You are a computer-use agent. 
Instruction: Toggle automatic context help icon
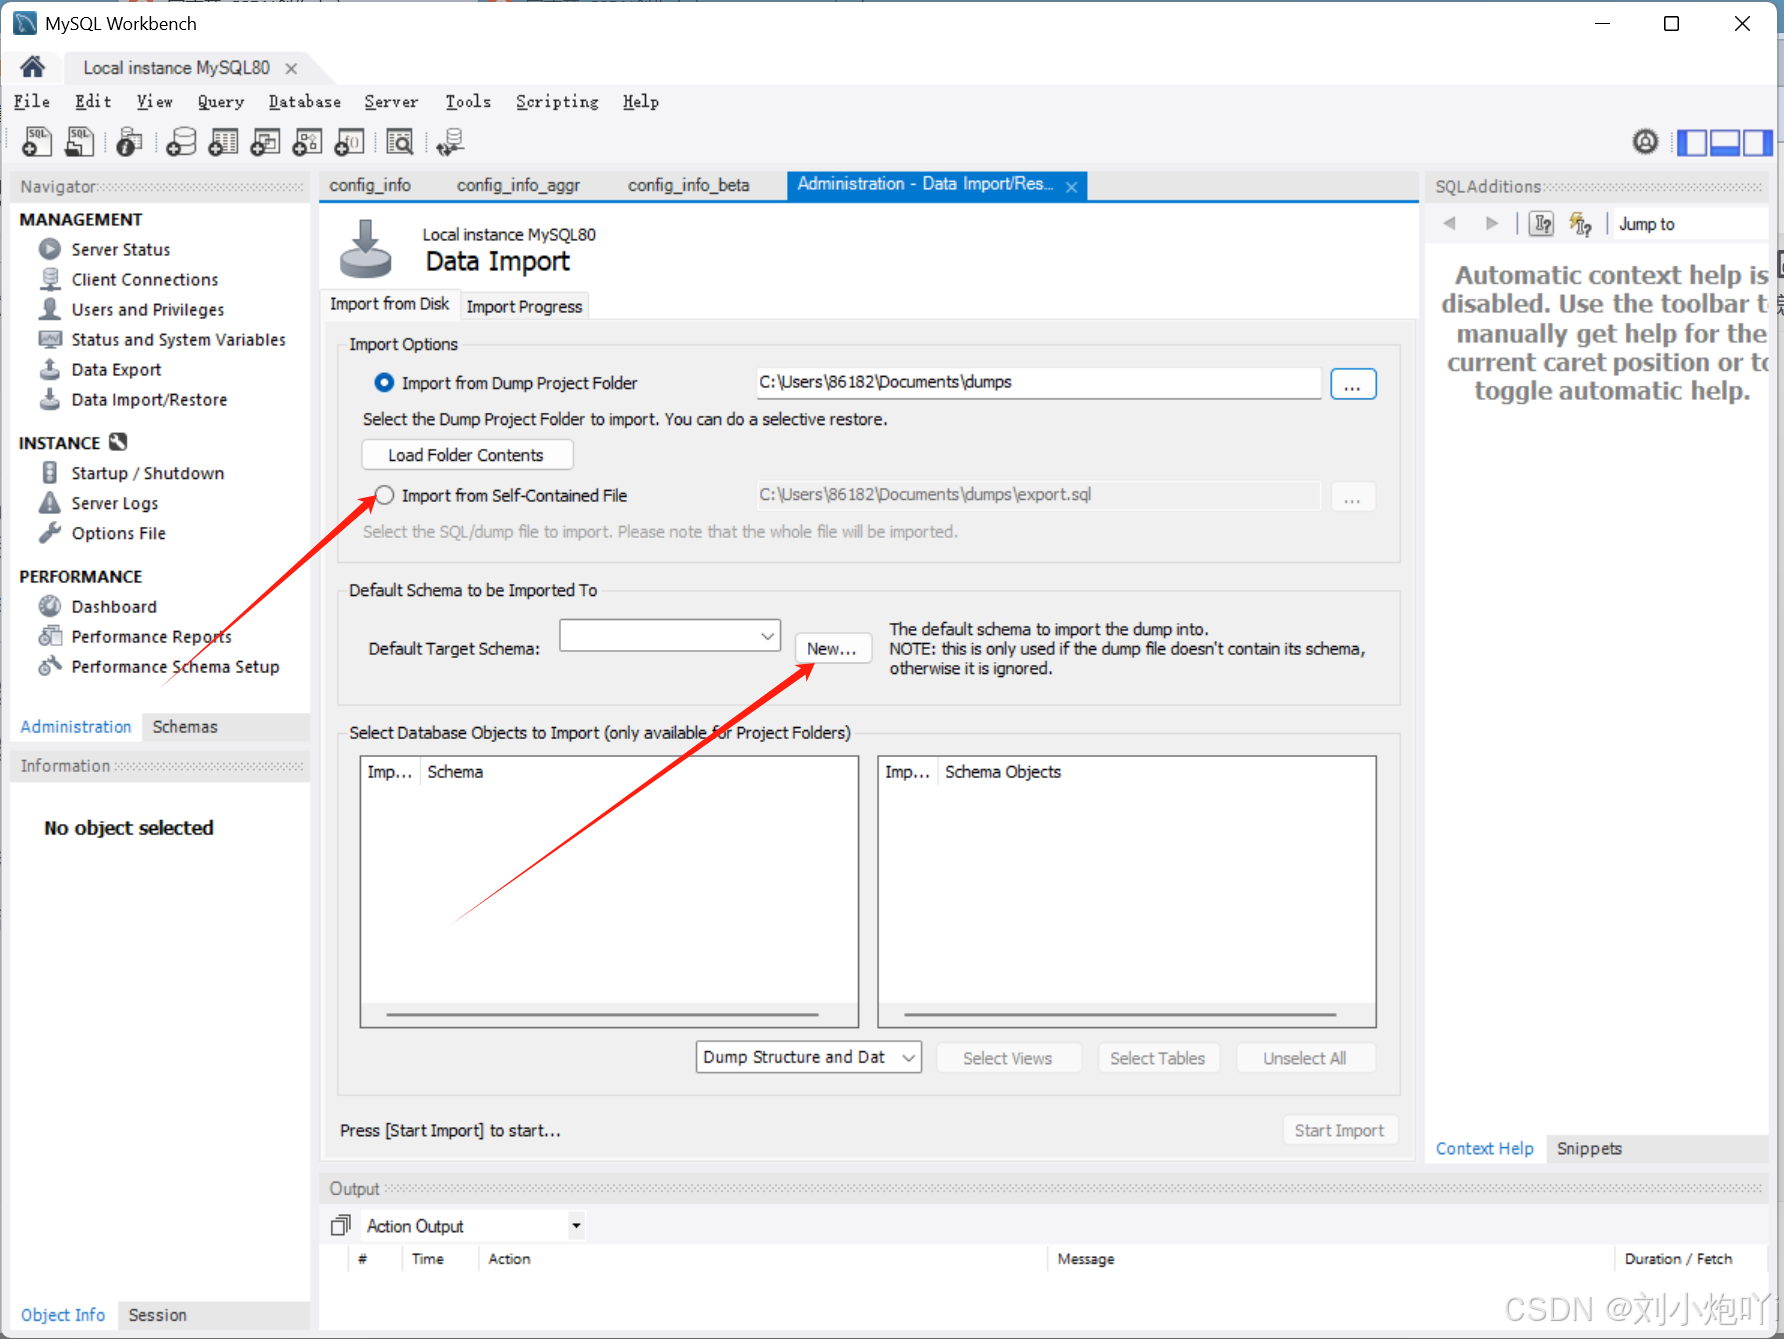(1581, 223)
